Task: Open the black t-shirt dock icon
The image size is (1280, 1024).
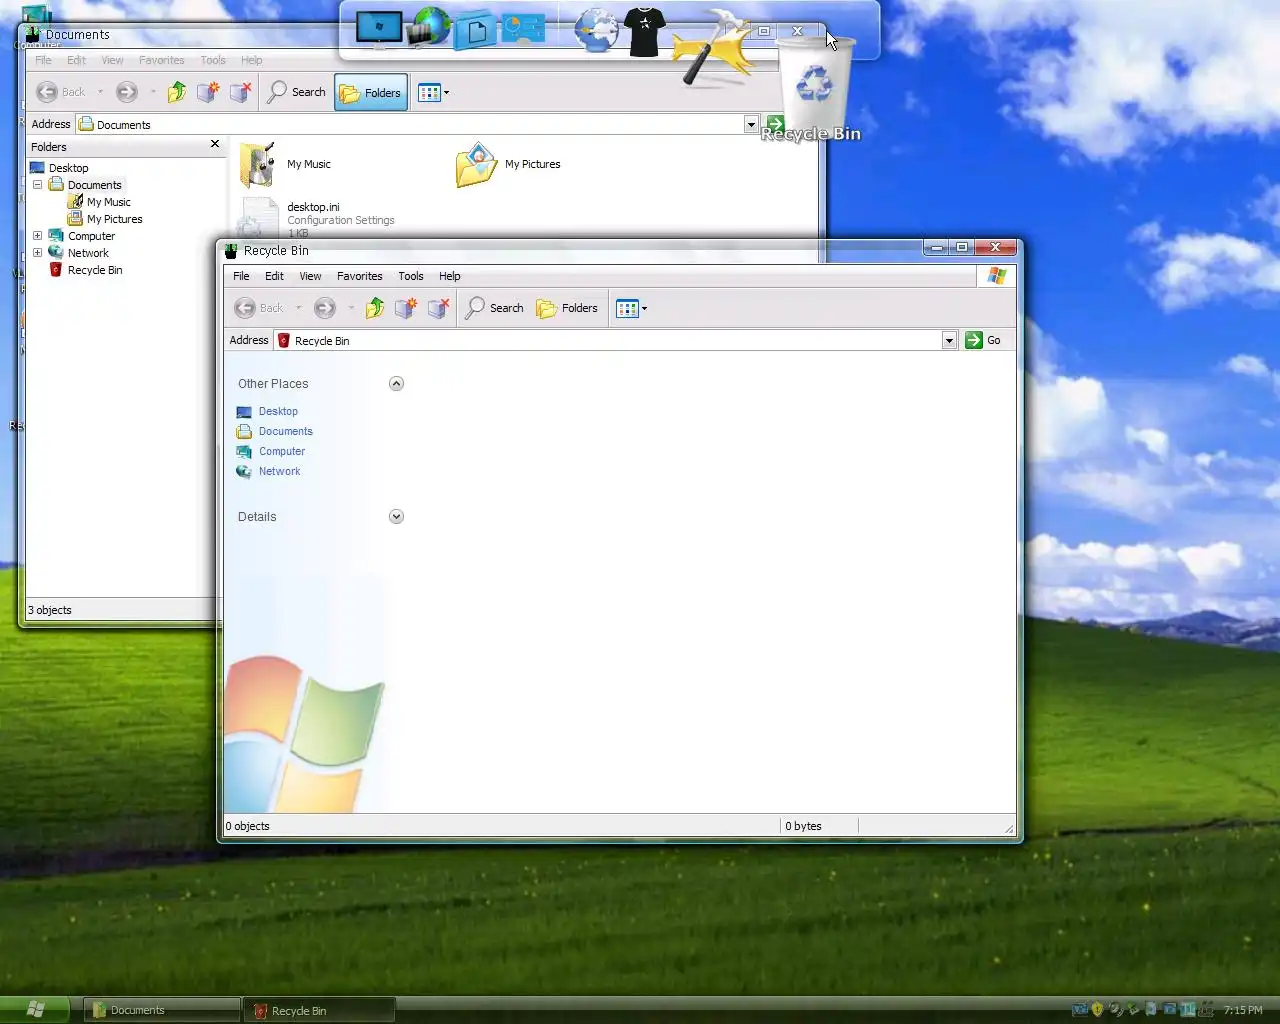Action: coord(644,30)
